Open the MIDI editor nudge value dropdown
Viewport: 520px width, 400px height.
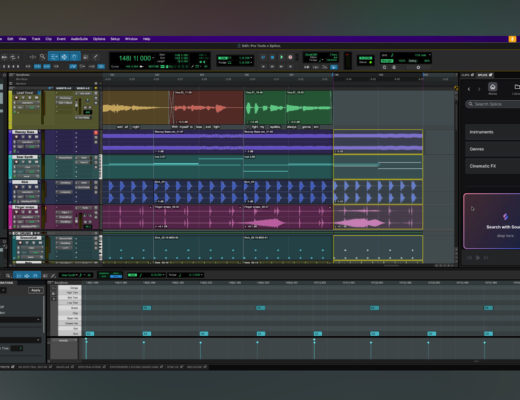pos(202,275)
